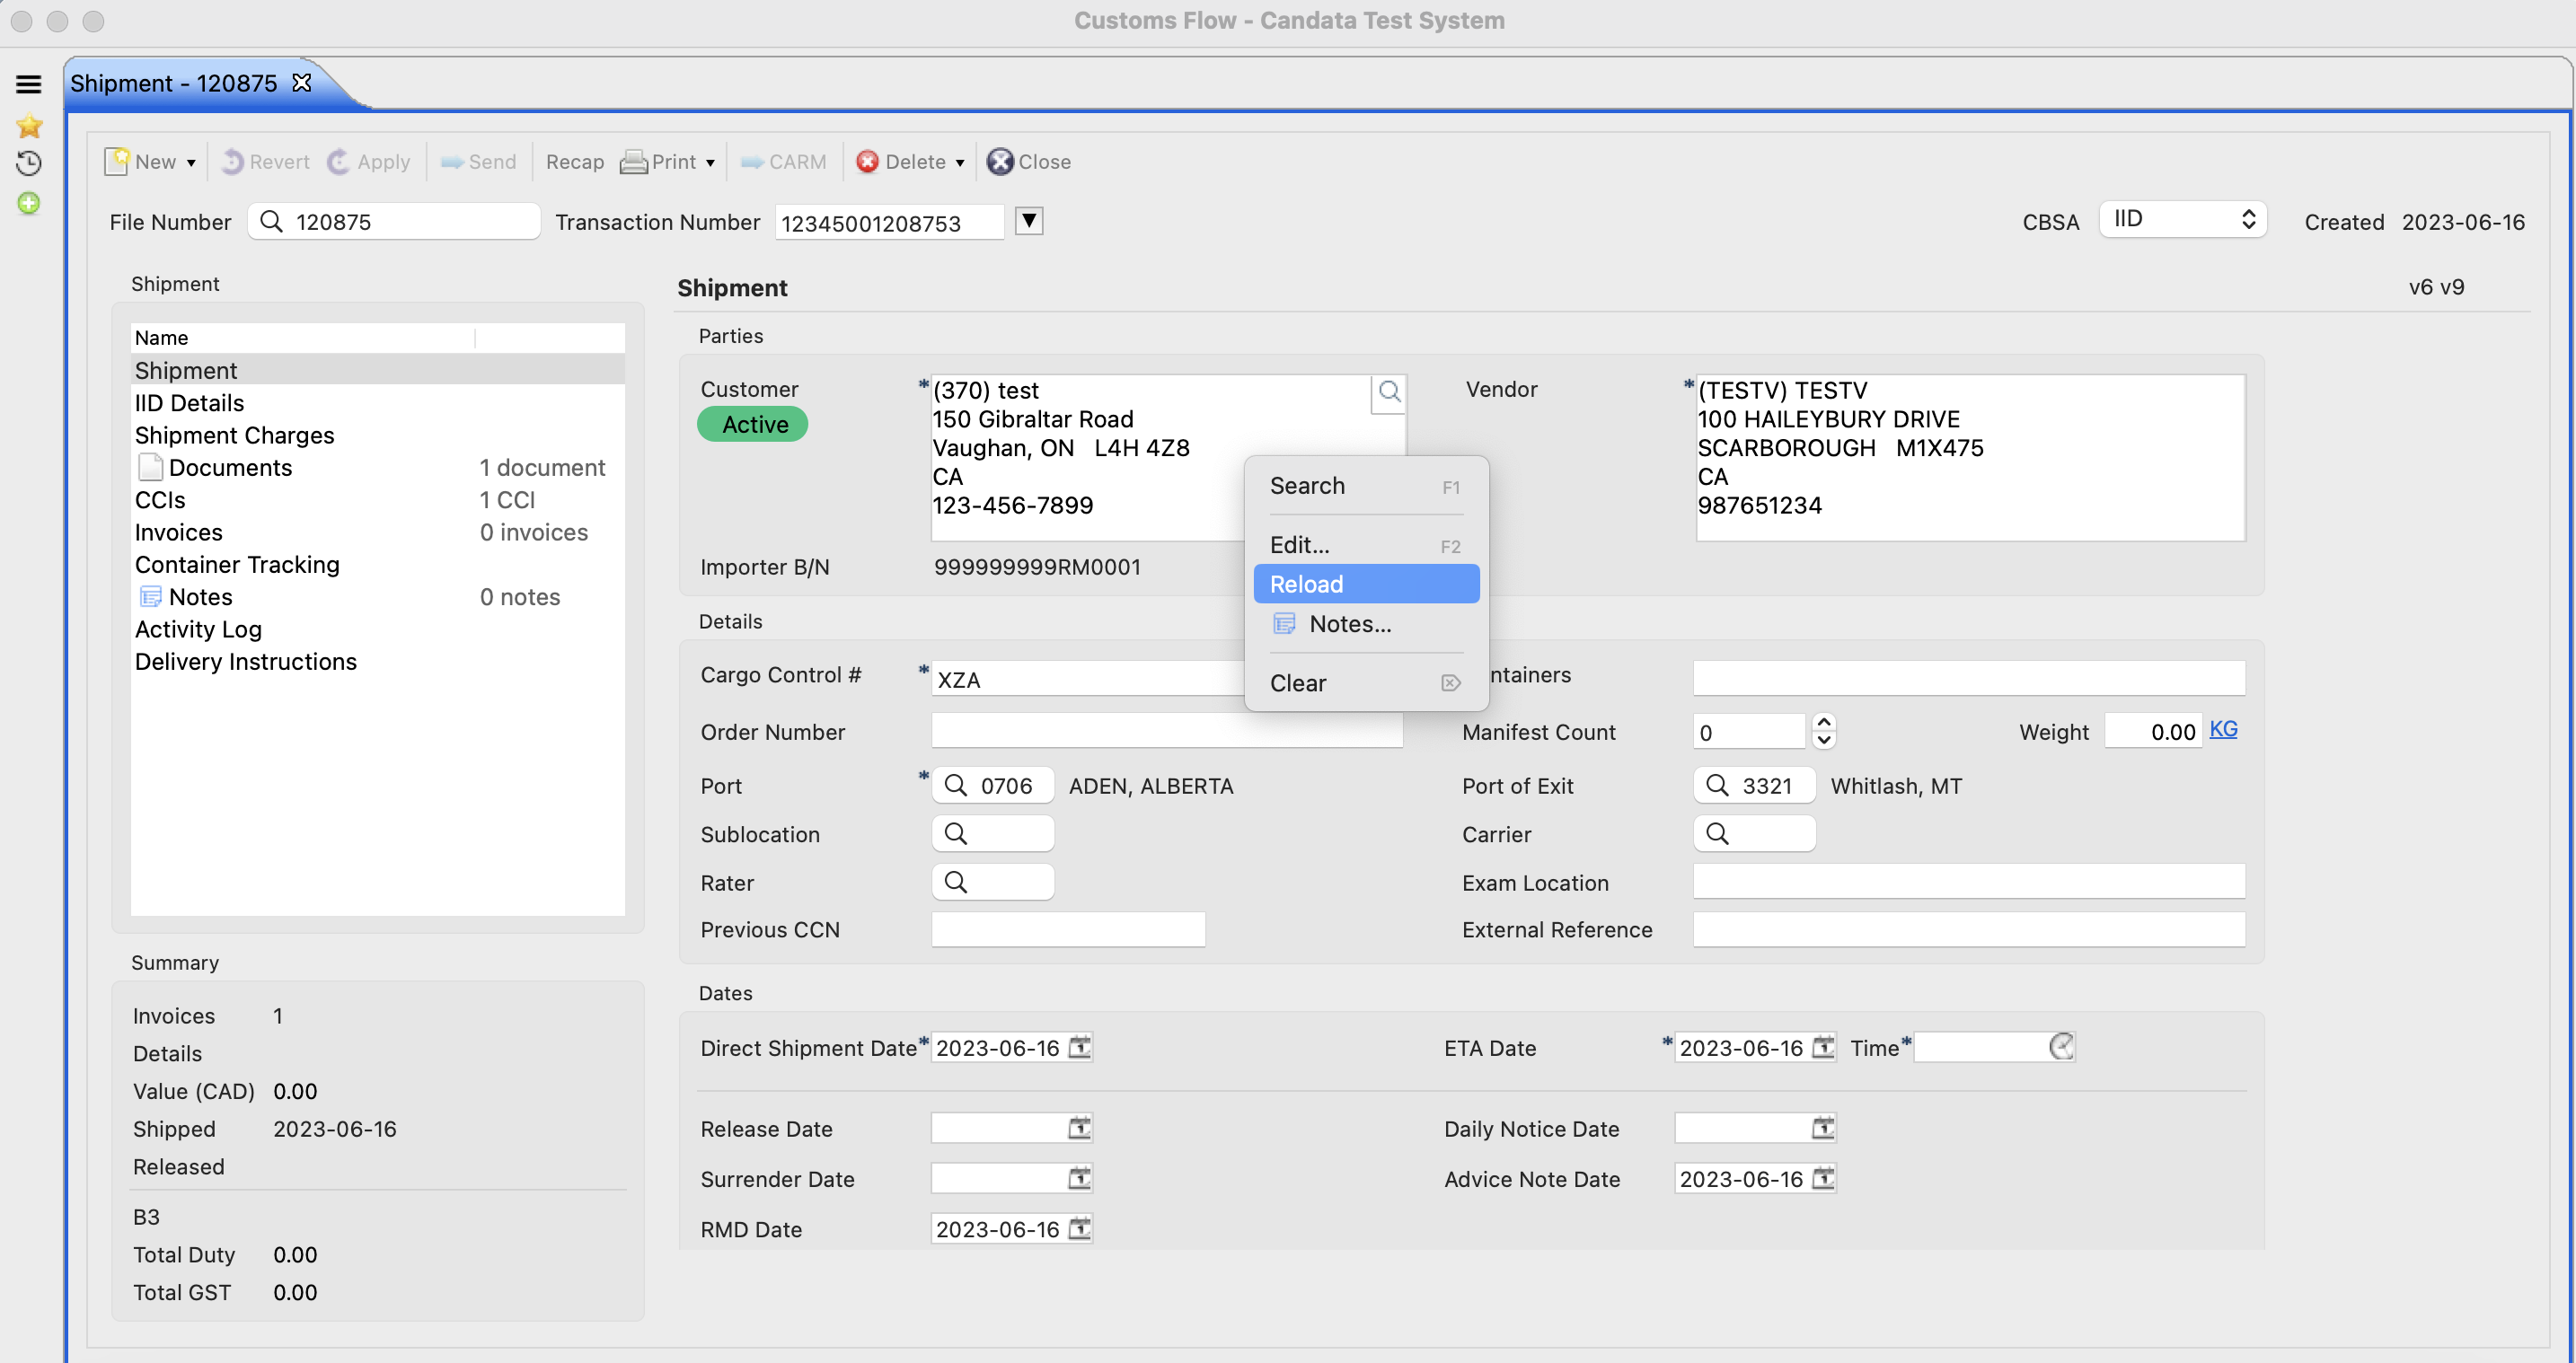Click the Apply toolbar button
2576x1363 pixels.
click(369, 162)
